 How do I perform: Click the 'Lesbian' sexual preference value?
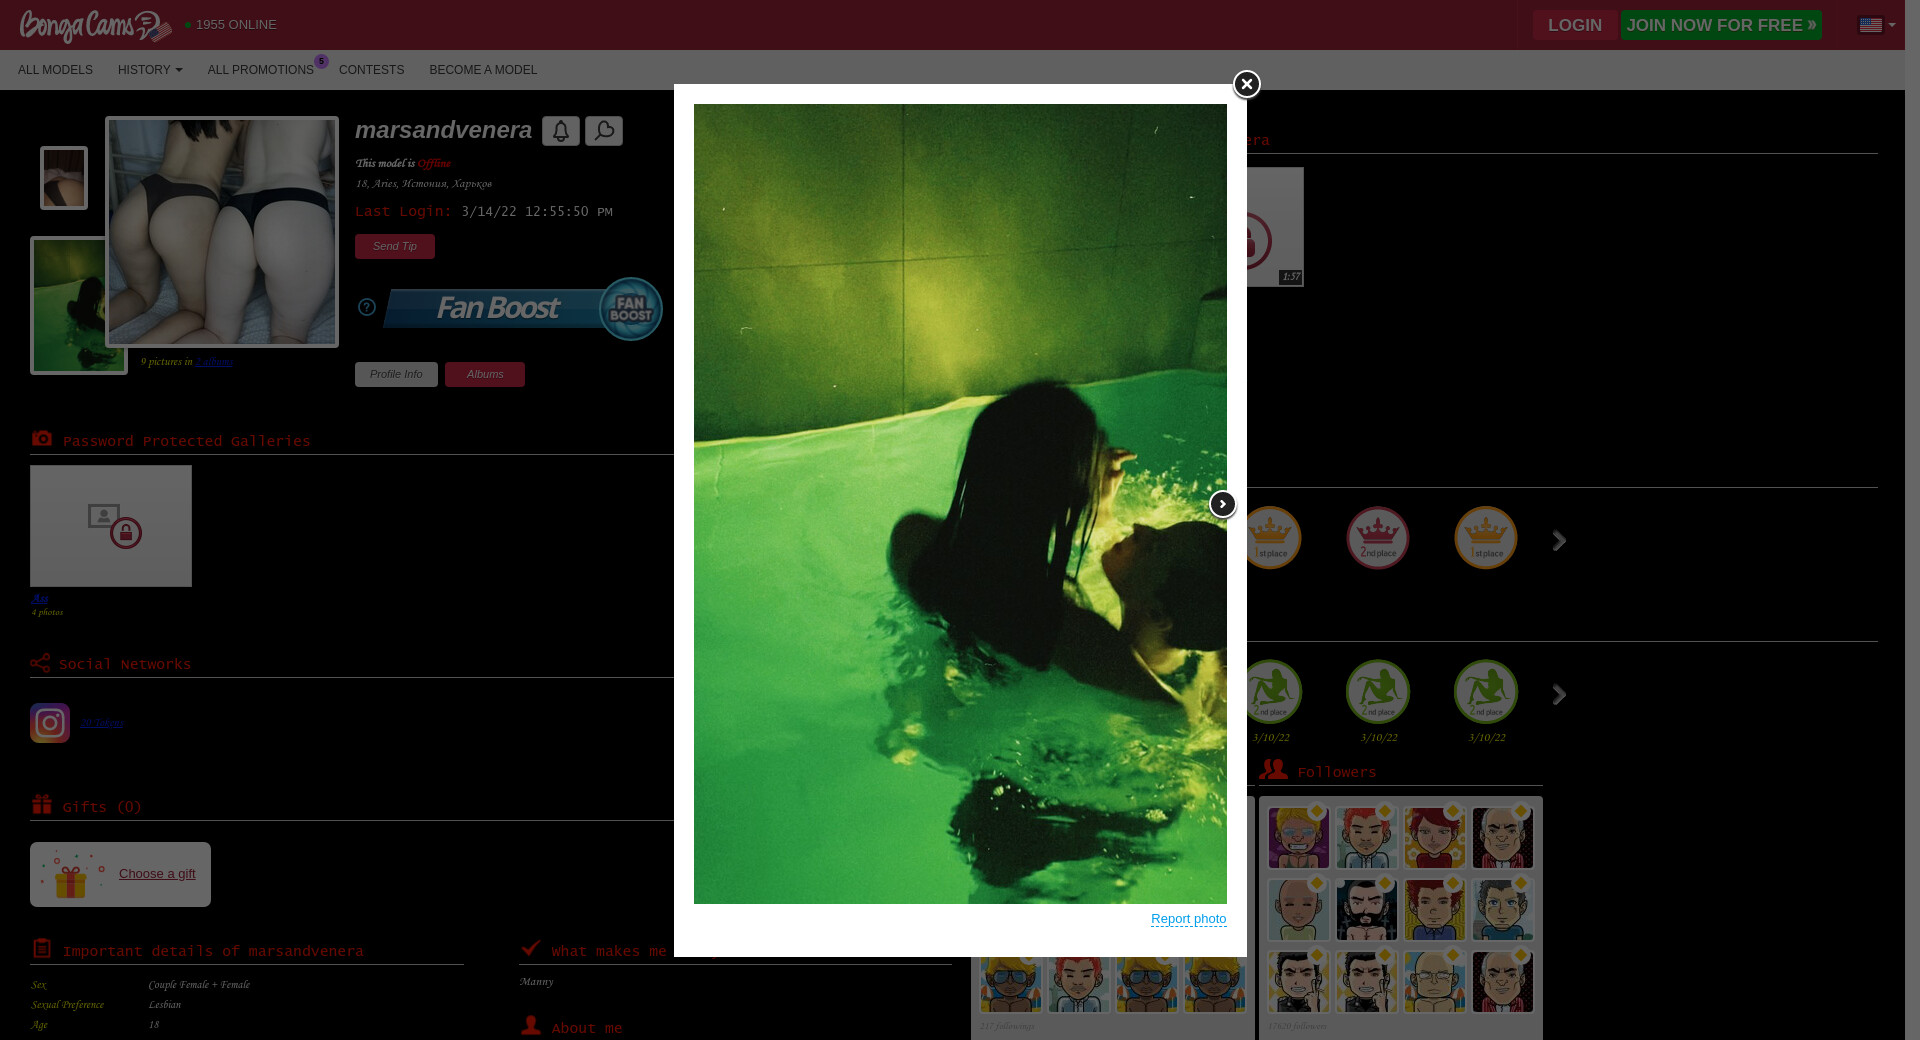click(x=165, y=1005)
